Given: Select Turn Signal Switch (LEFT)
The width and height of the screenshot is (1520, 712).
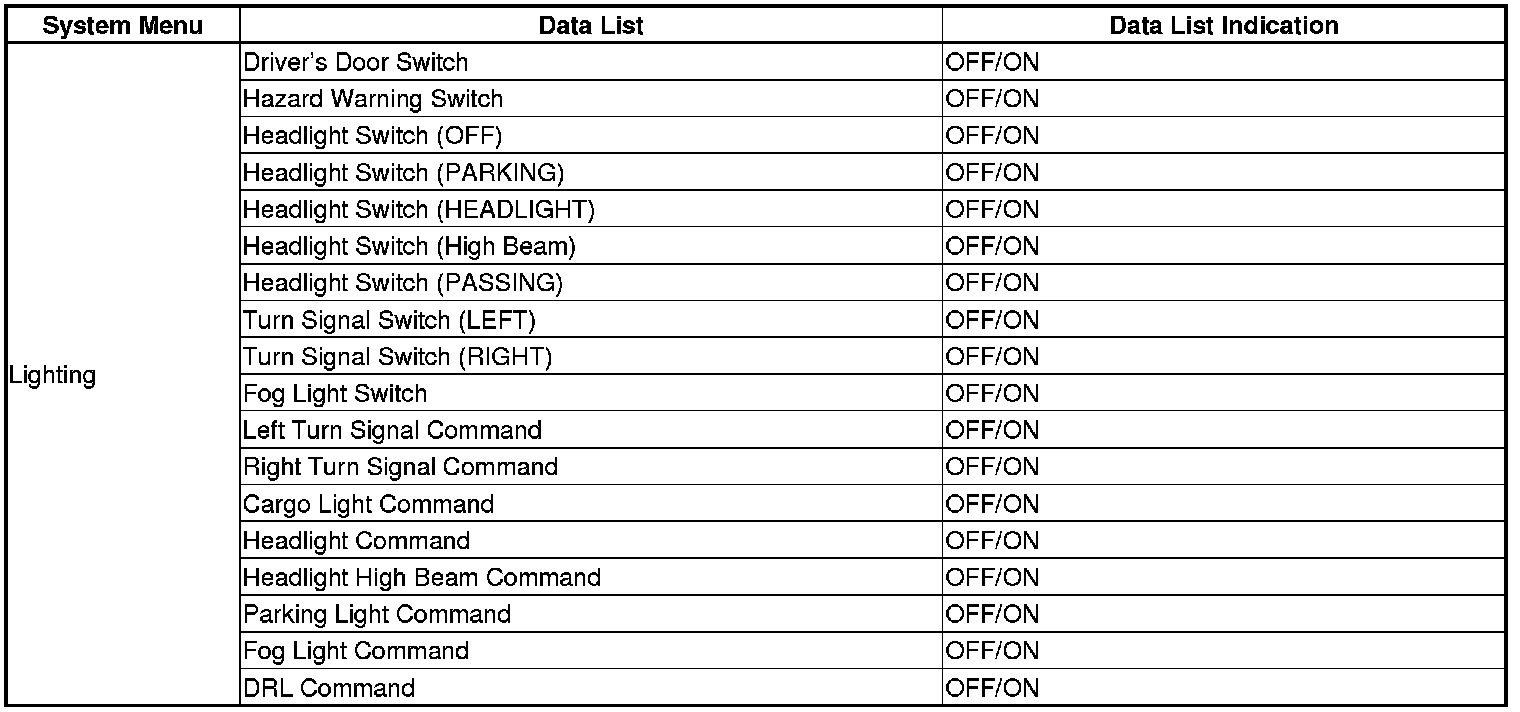Looking at the screenshot, I should pos(390,320).
